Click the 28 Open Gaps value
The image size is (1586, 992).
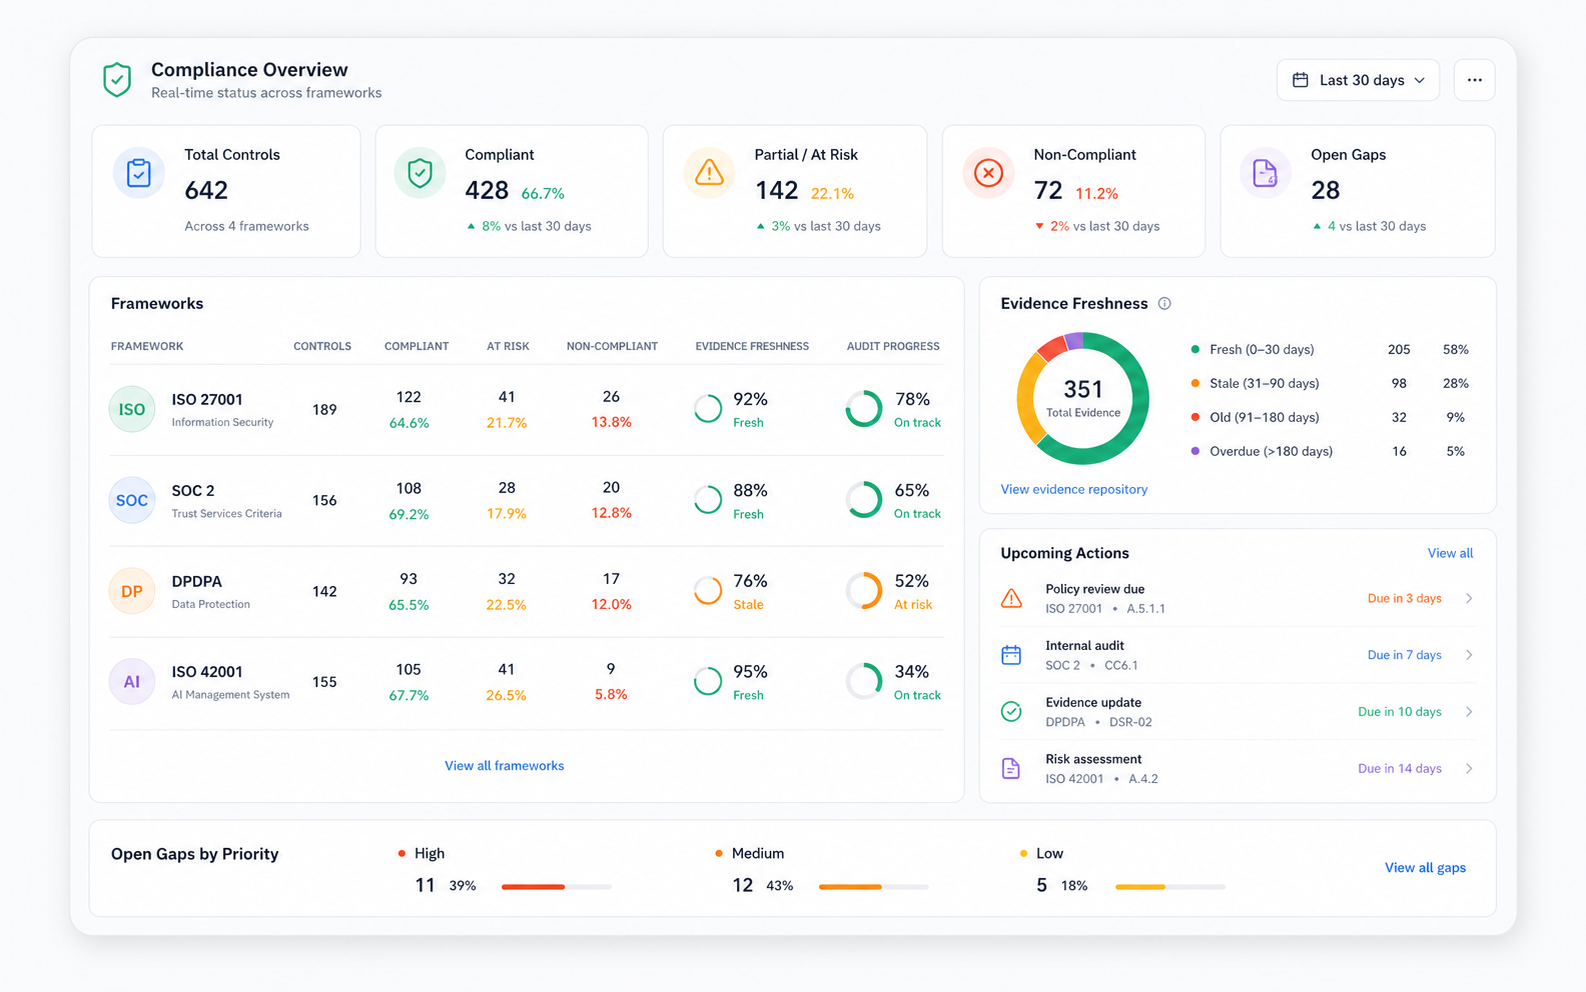pyautogui.click(x=1325, y=190)
